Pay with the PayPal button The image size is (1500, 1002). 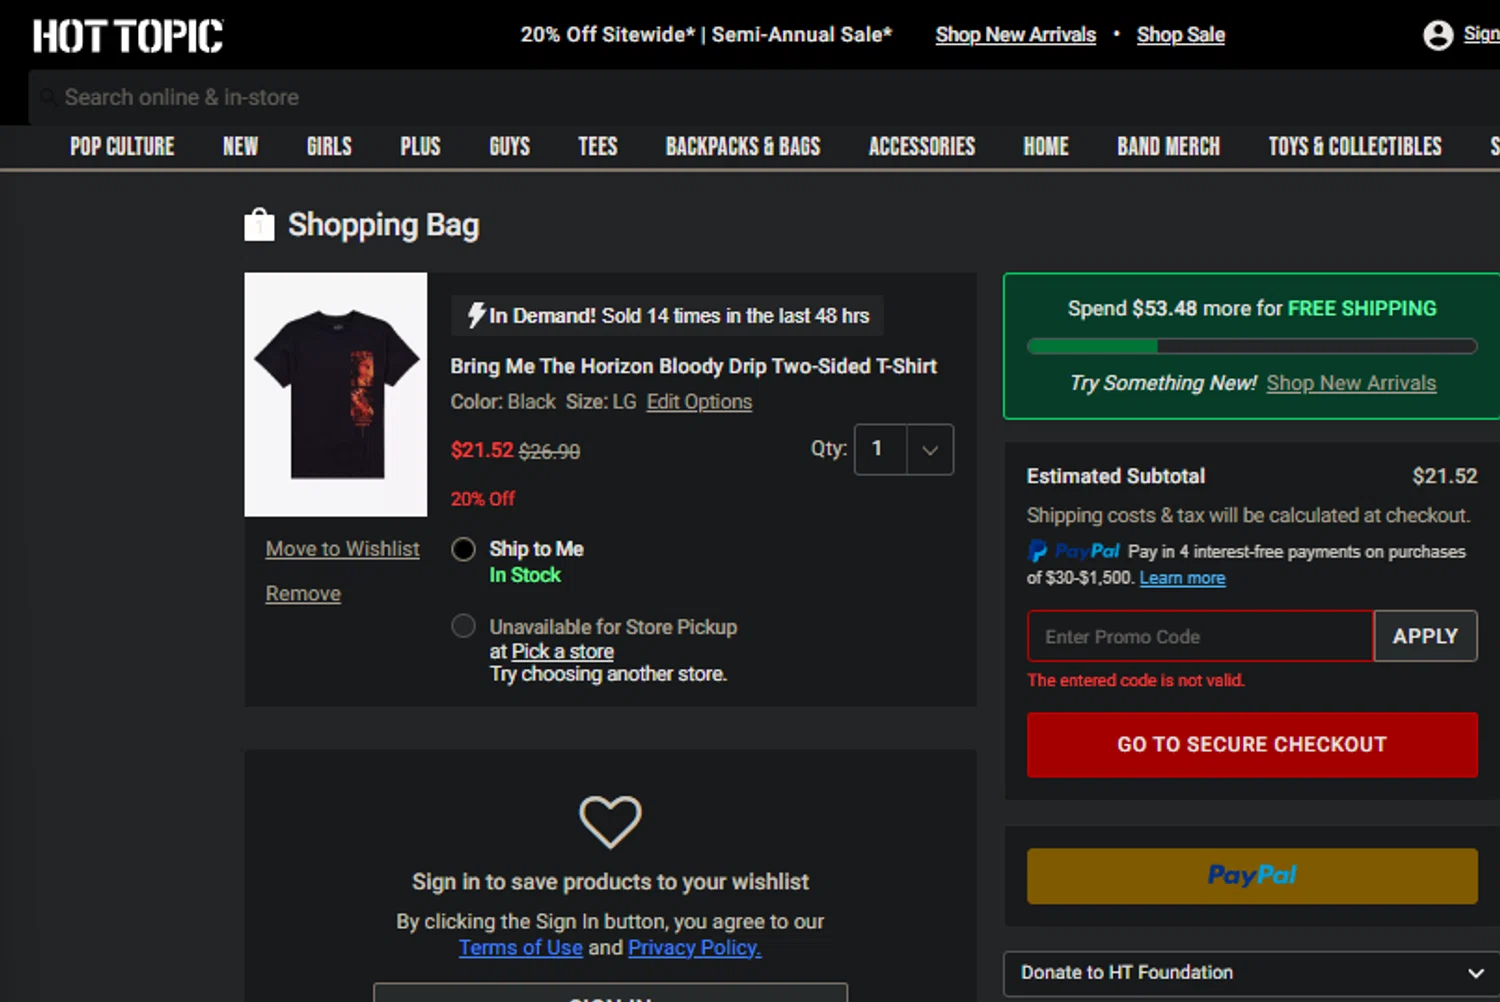(1252, 876)
